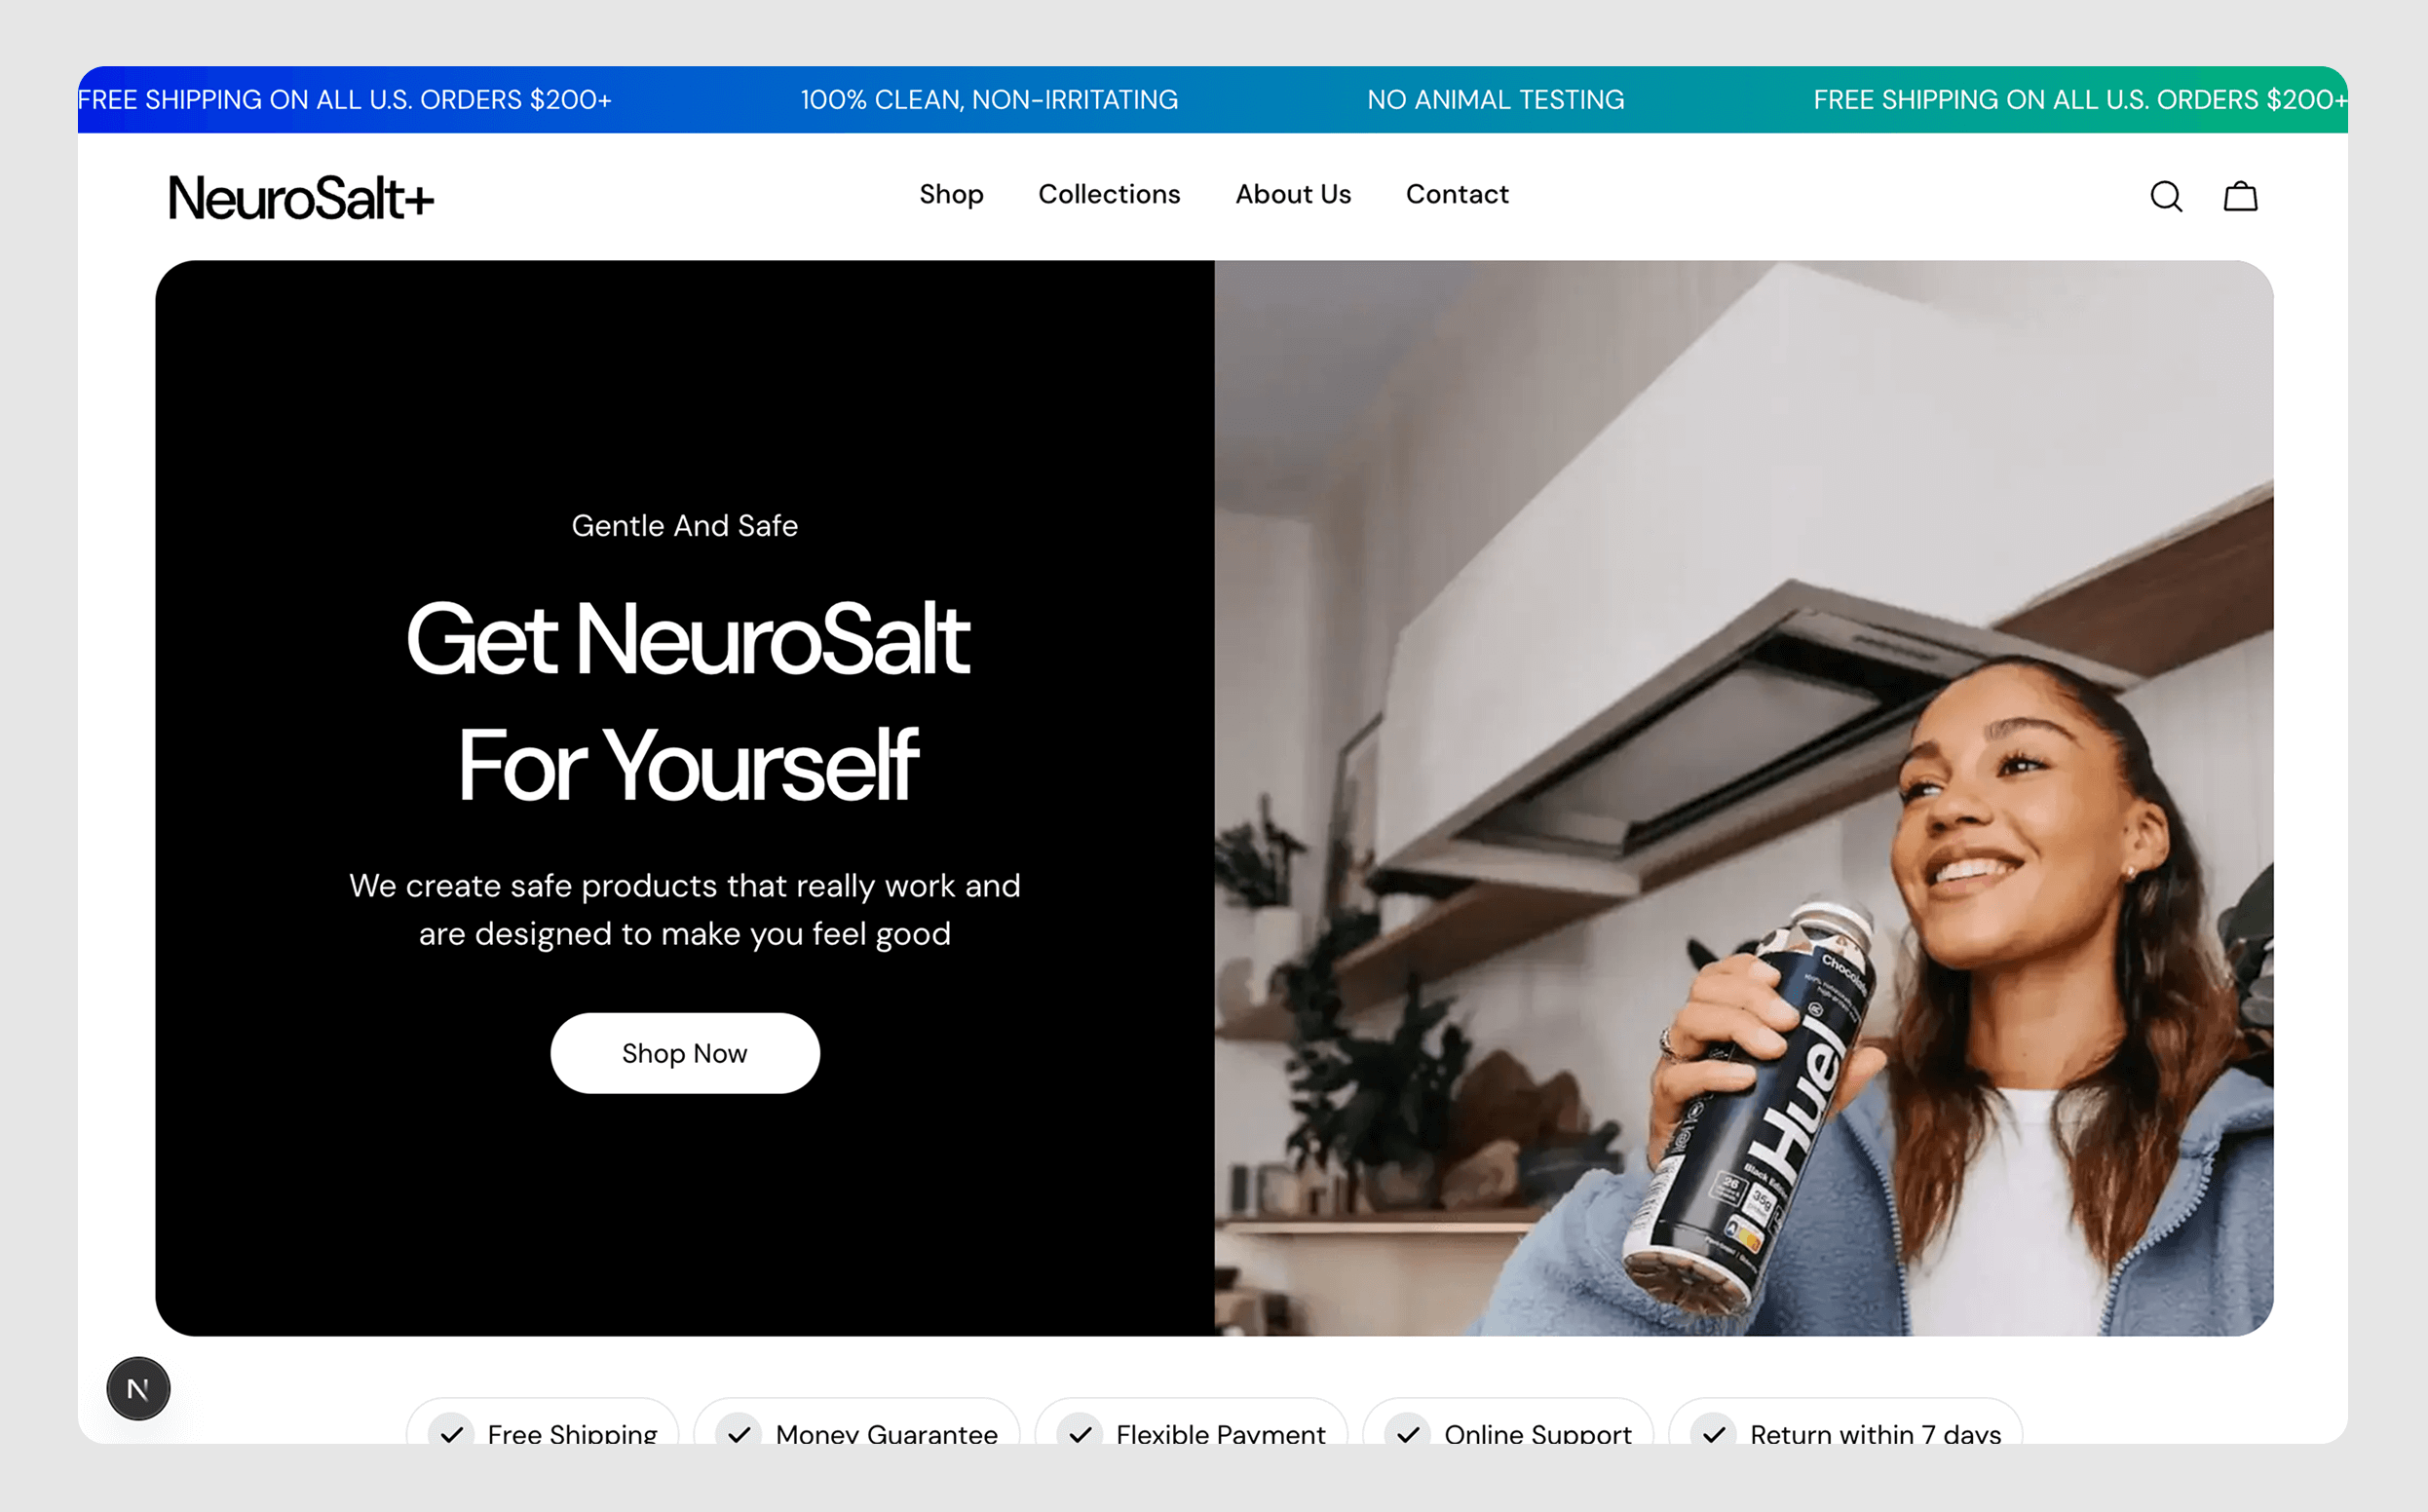This screenshot has width=2428, height=1512.
Task: Click the Money Guarantee checkmark icon
Action: pyautogui.click(x=739, y=1432)
